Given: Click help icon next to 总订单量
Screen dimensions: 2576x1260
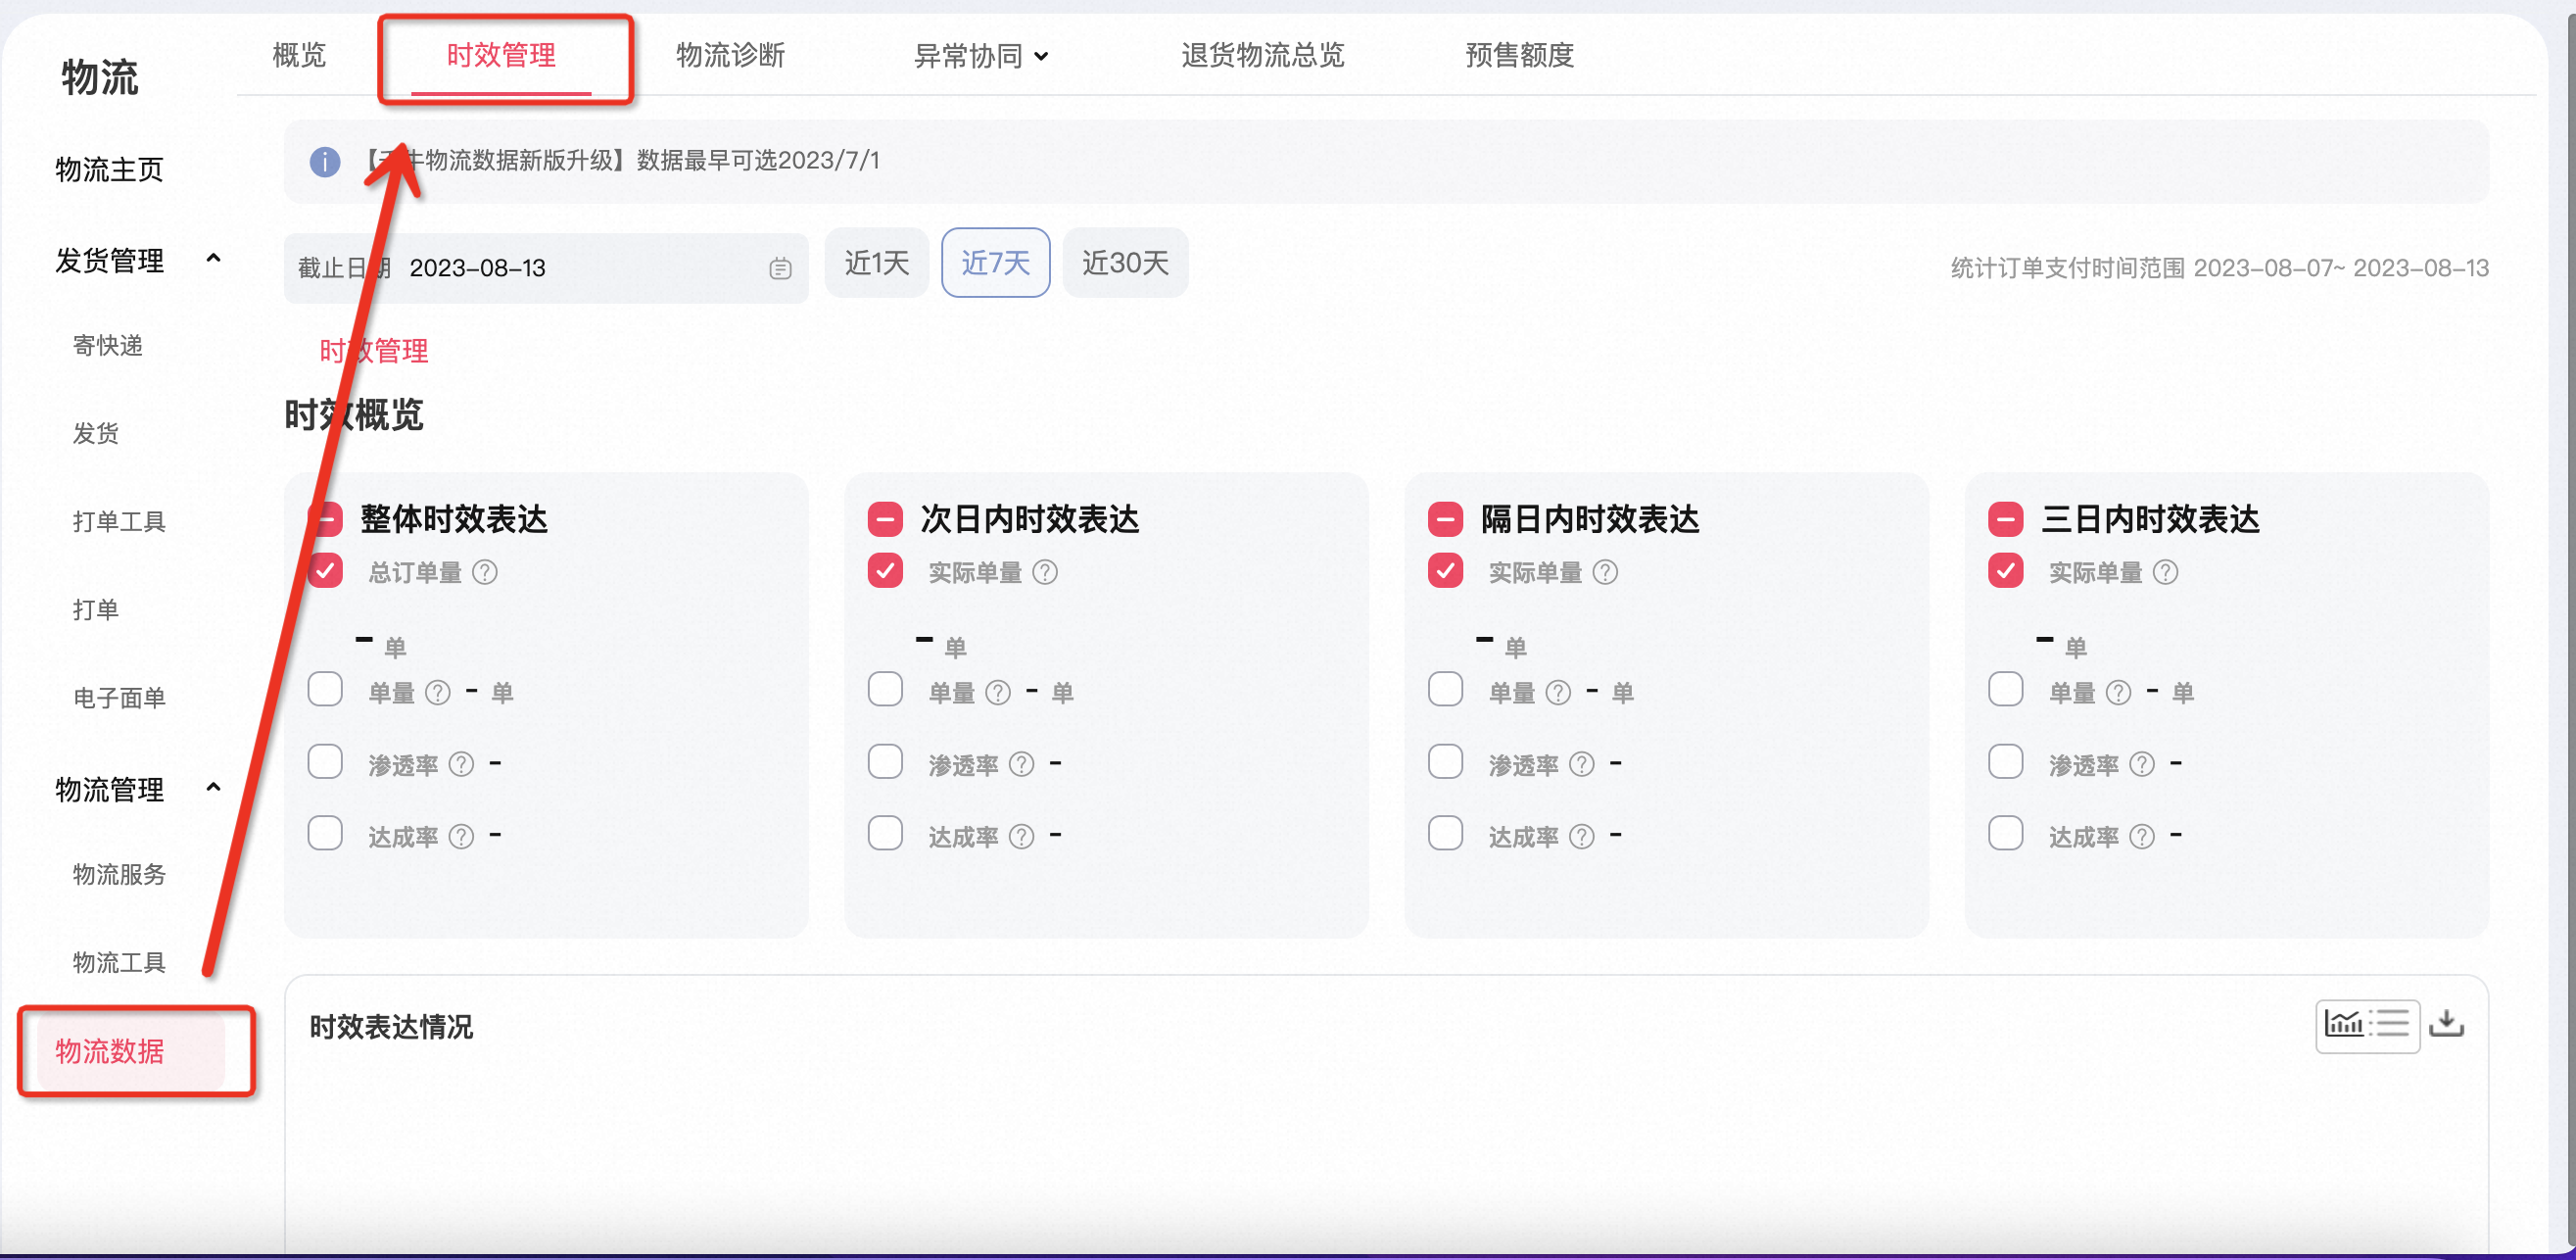Looking at the screenshot, I should [x=484, y=572].
